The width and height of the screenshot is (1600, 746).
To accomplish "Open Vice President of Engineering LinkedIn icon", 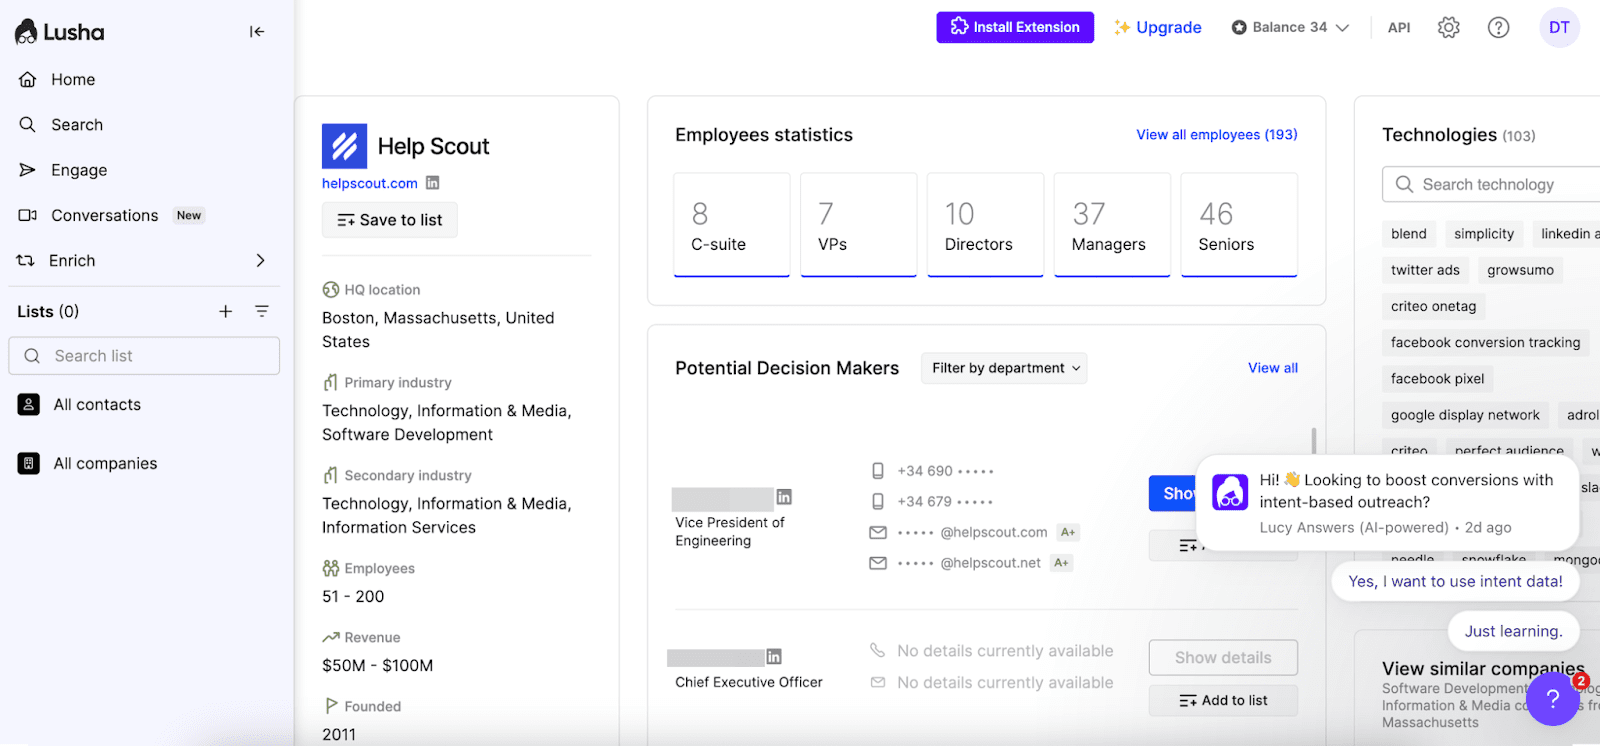I will [x=784, y=497].
